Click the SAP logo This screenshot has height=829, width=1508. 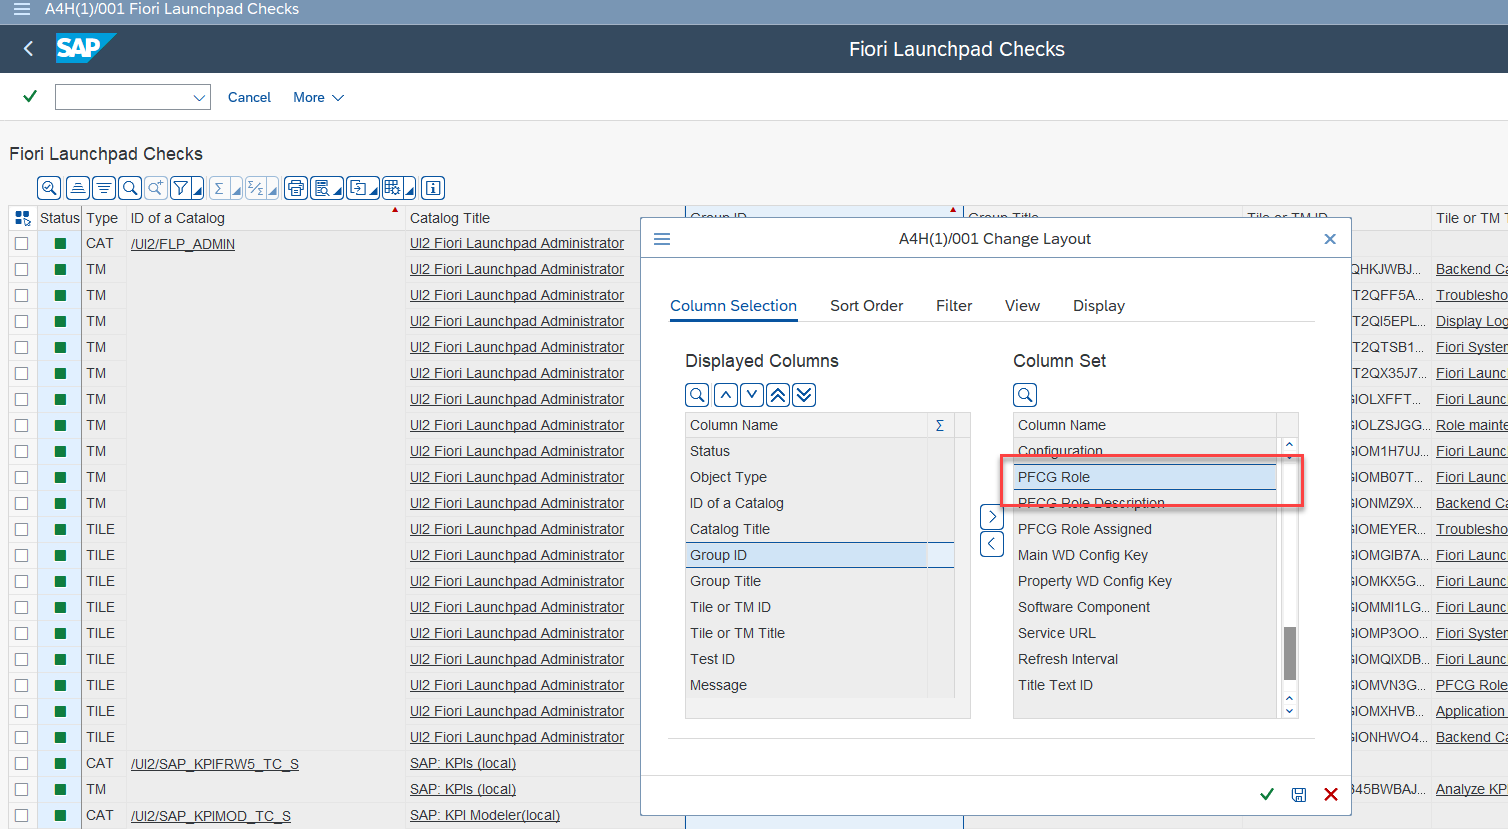coord(85,48)
